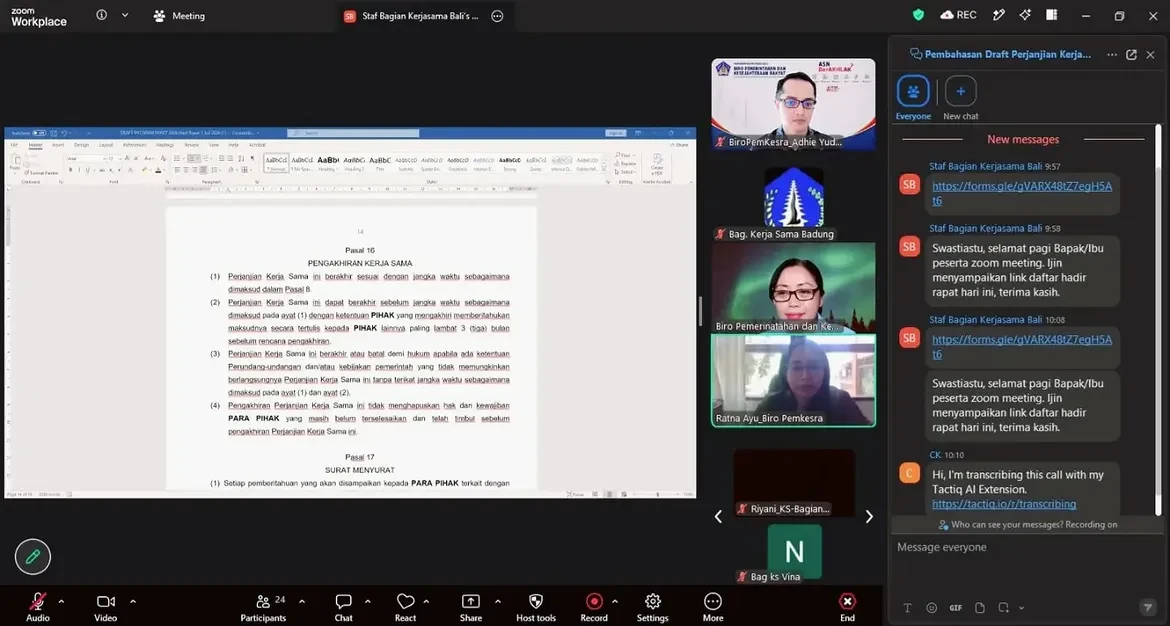
Task: Toggle the Chat panel button
Action: [x=343, y=607]
